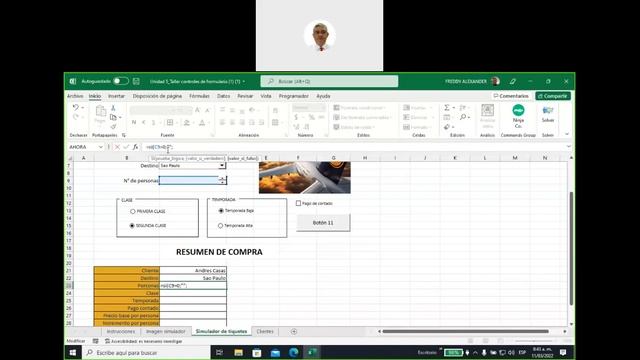Open the Destino Sao Paulo combo box arrow

coord(222,165)
